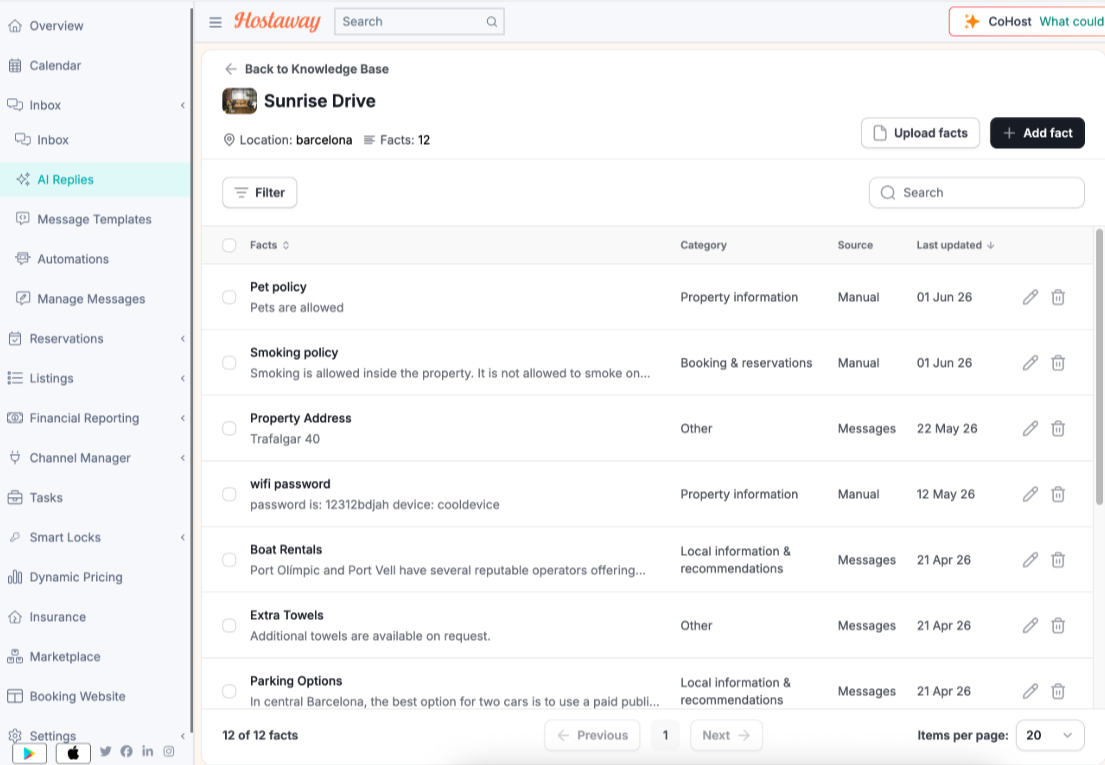Viewport: 1105px width, 765px height.
Task: Edit the Smoking policy fact
Action: (1030, 363)
